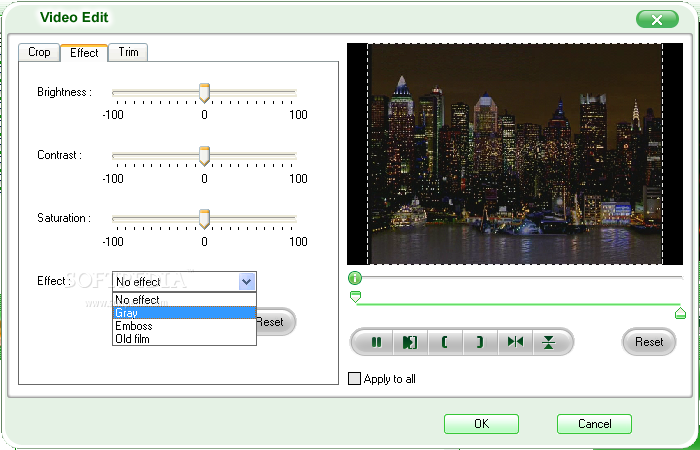Click the video preview image
The width and height of the screenshot is (700, 450).
click(x=515, y=154)
